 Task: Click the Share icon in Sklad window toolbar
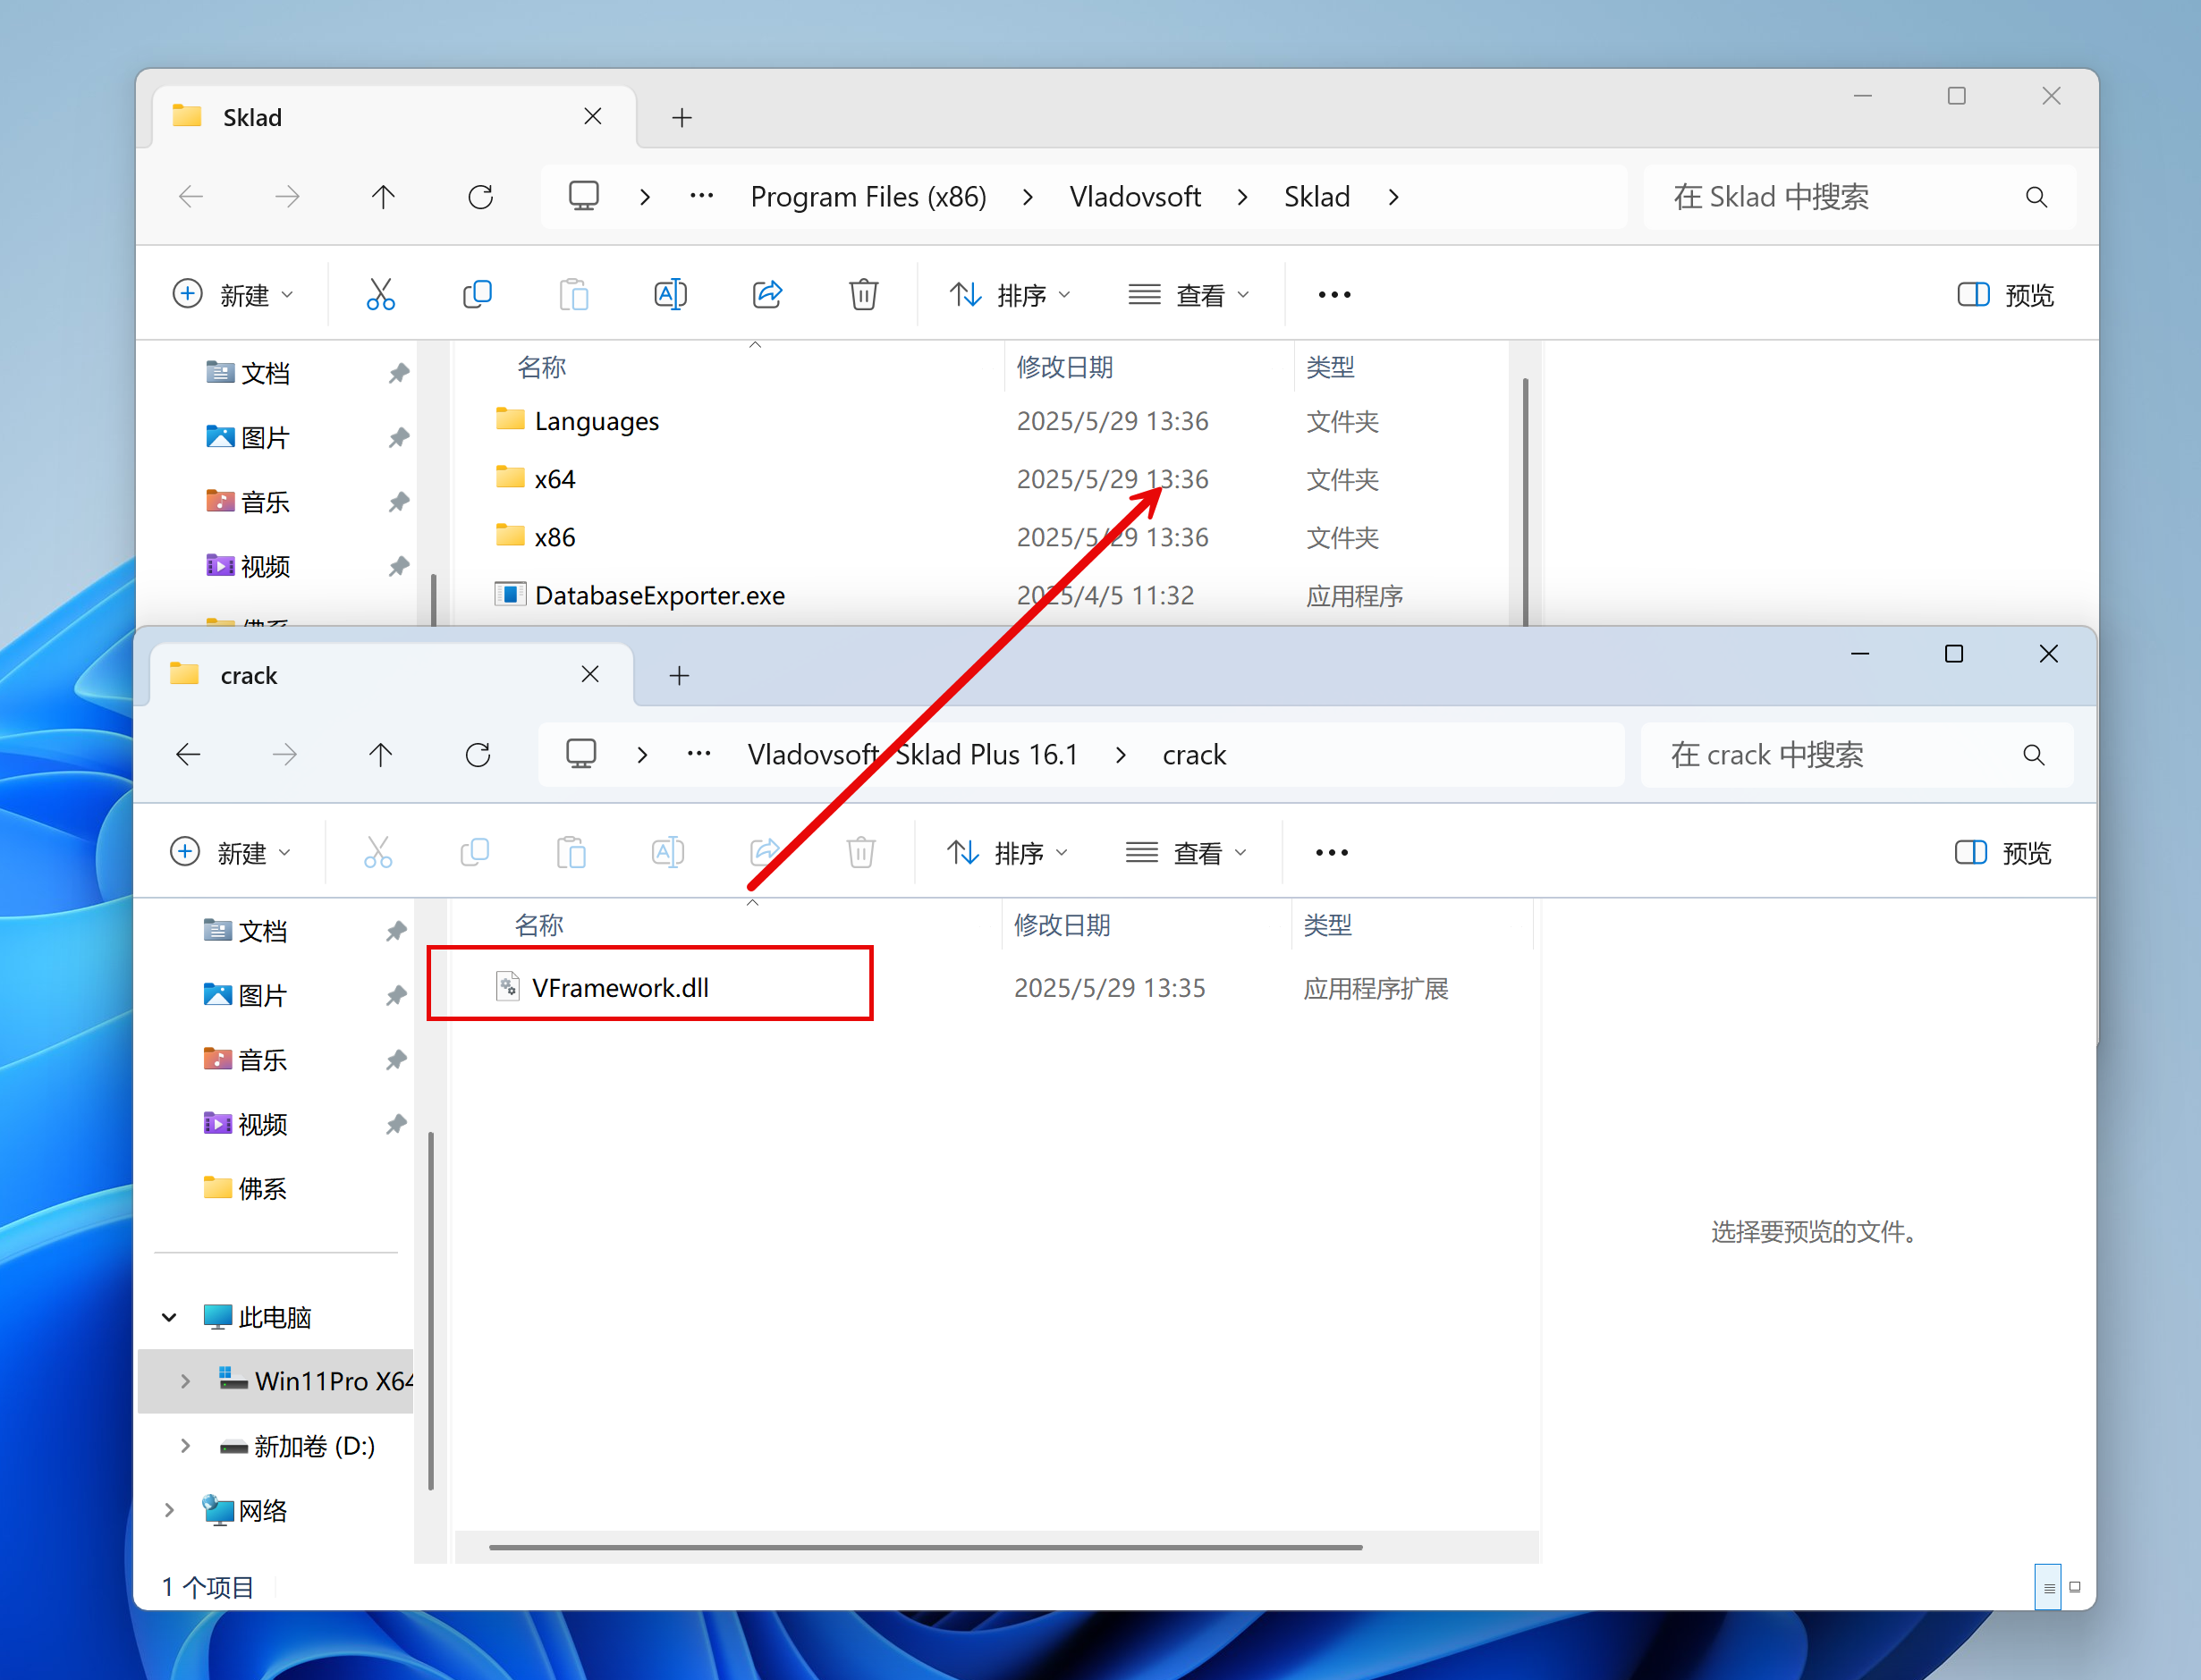pyautogui.click(x=767, y=294)
